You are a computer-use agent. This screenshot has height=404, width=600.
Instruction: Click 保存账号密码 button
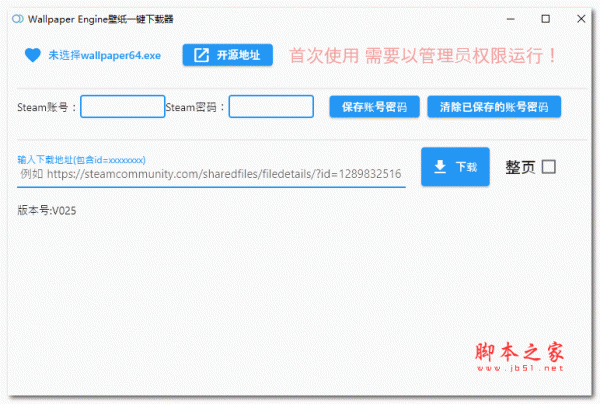[x=374, y=107]
